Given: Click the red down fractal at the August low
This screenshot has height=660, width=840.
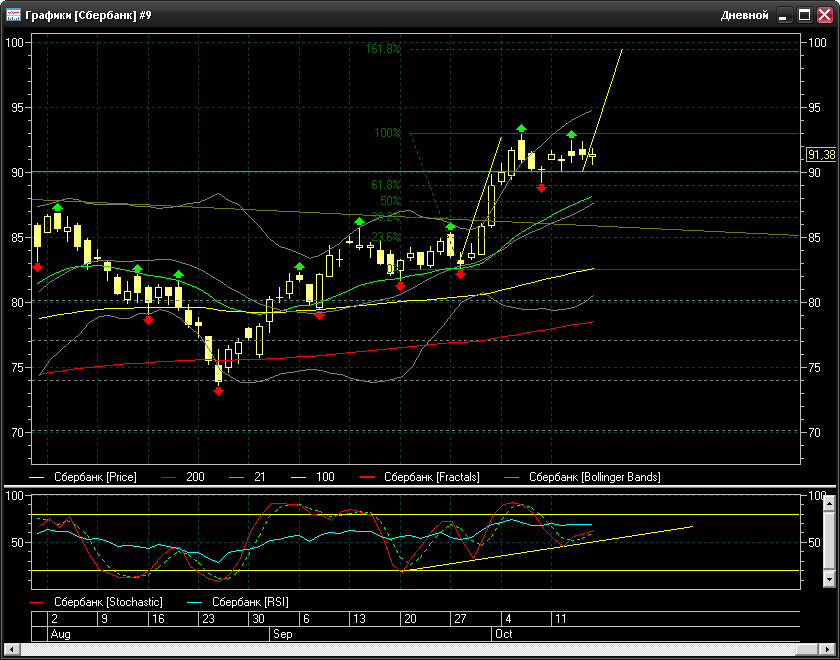Looking at the screenshot, I should click(x=218, y=392).
